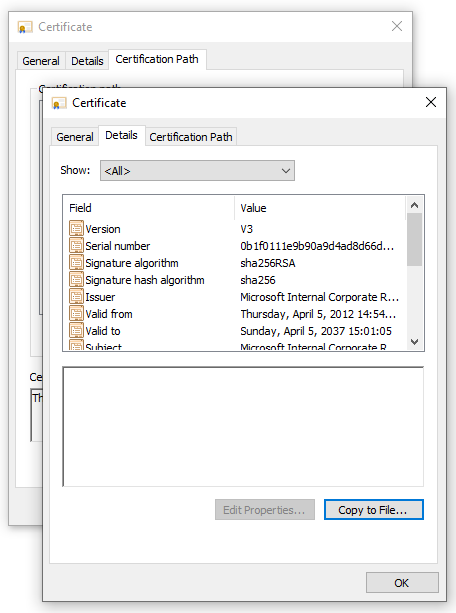
Task: Select the Signature hash algorithm row text
Action: tap(145, 280)
